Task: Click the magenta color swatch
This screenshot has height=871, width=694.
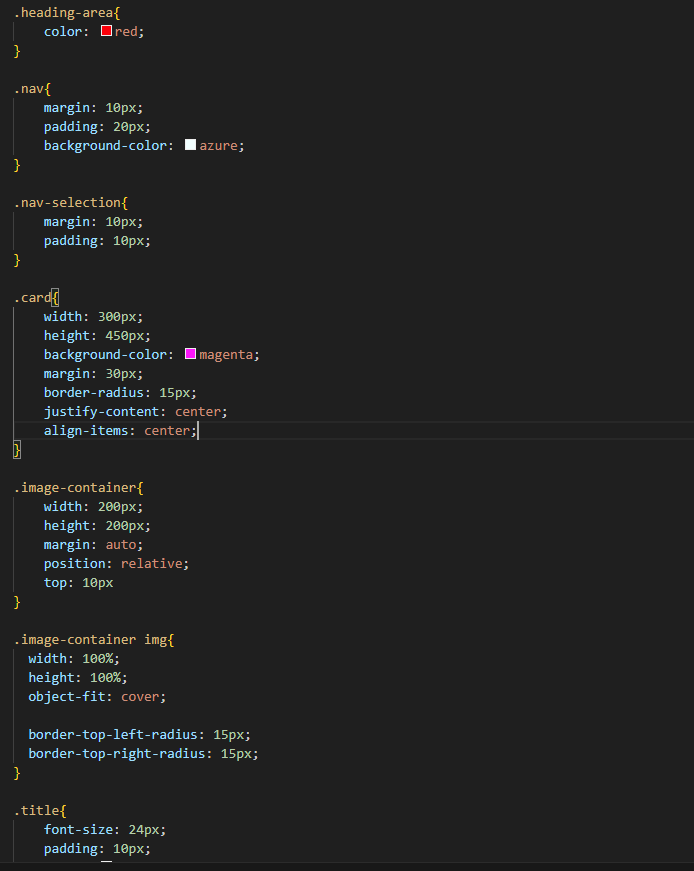Action: click(x=191, y=354)
